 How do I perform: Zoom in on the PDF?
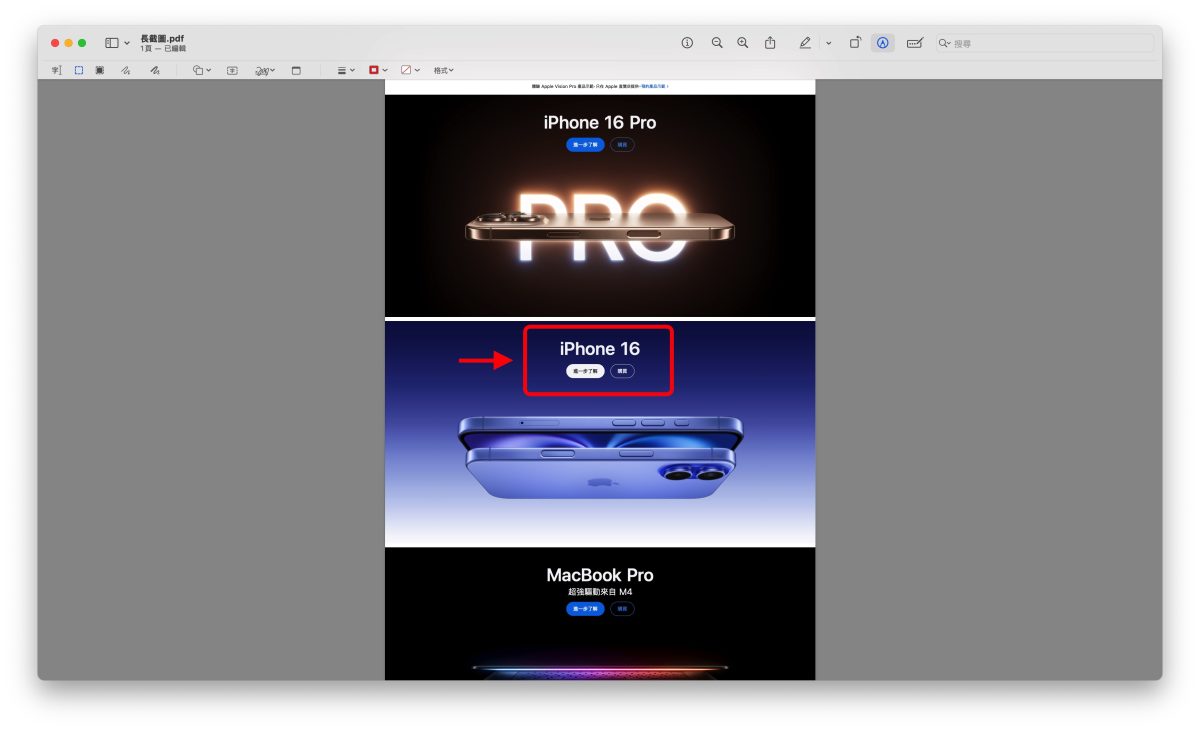tap(742, 43)
